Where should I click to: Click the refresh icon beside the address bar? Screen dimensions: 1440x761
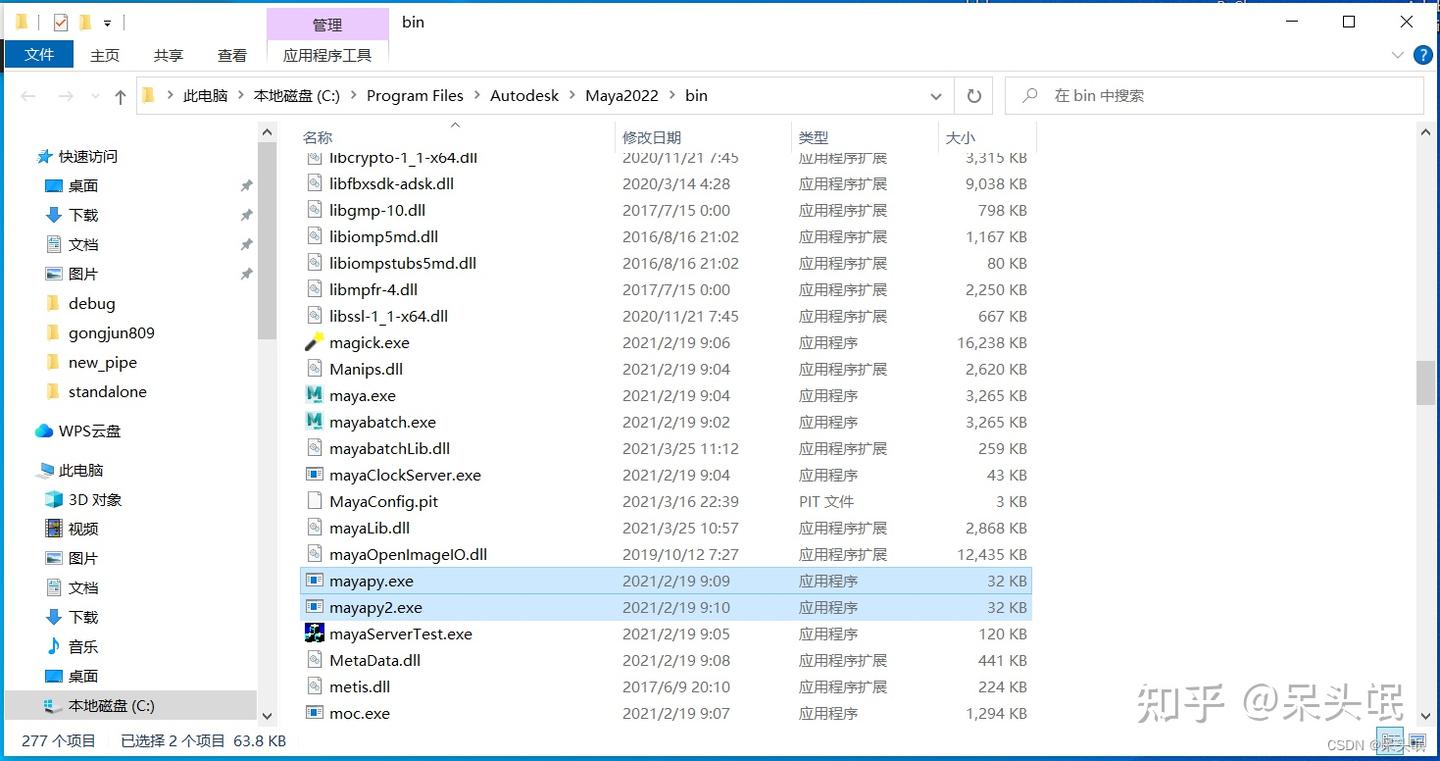click(x=973, y=95)
